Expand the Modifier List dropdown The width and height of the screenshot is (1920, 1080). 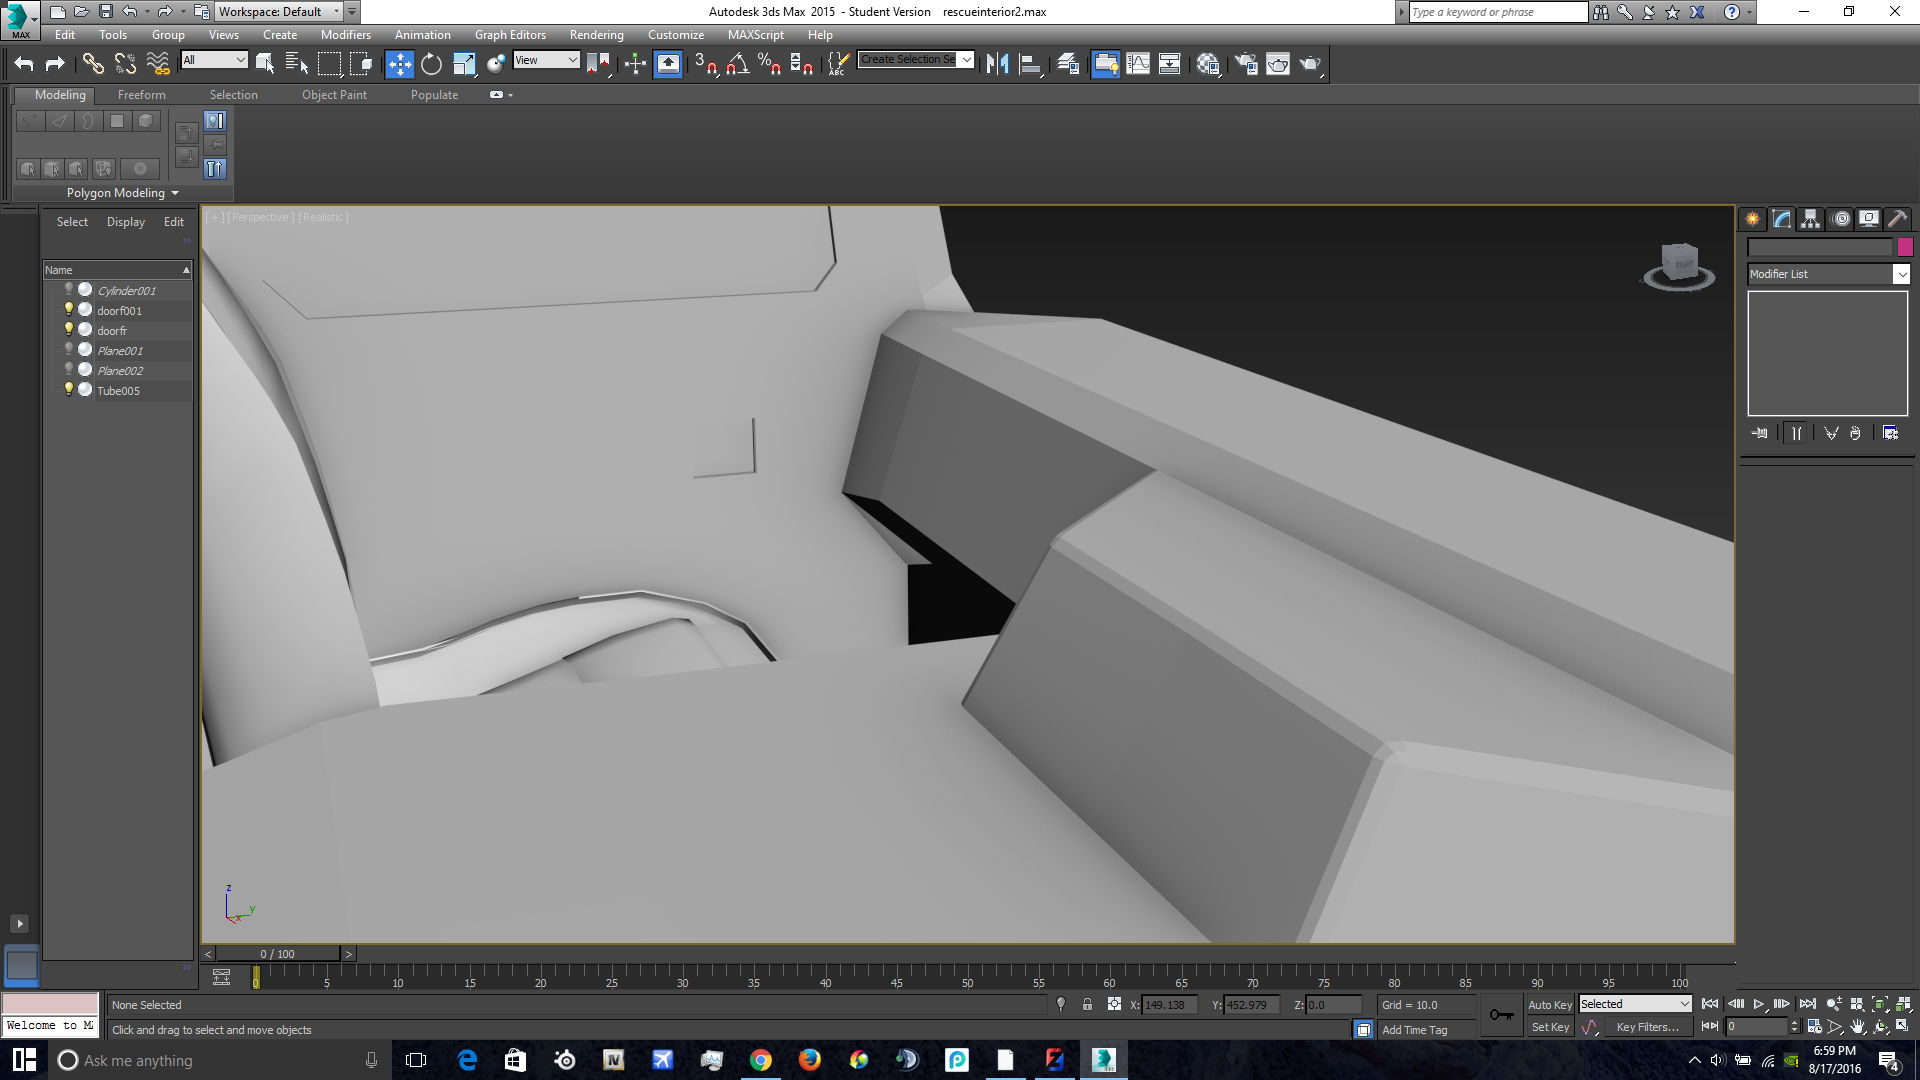pyautogui.click(x=1901, y=274)
